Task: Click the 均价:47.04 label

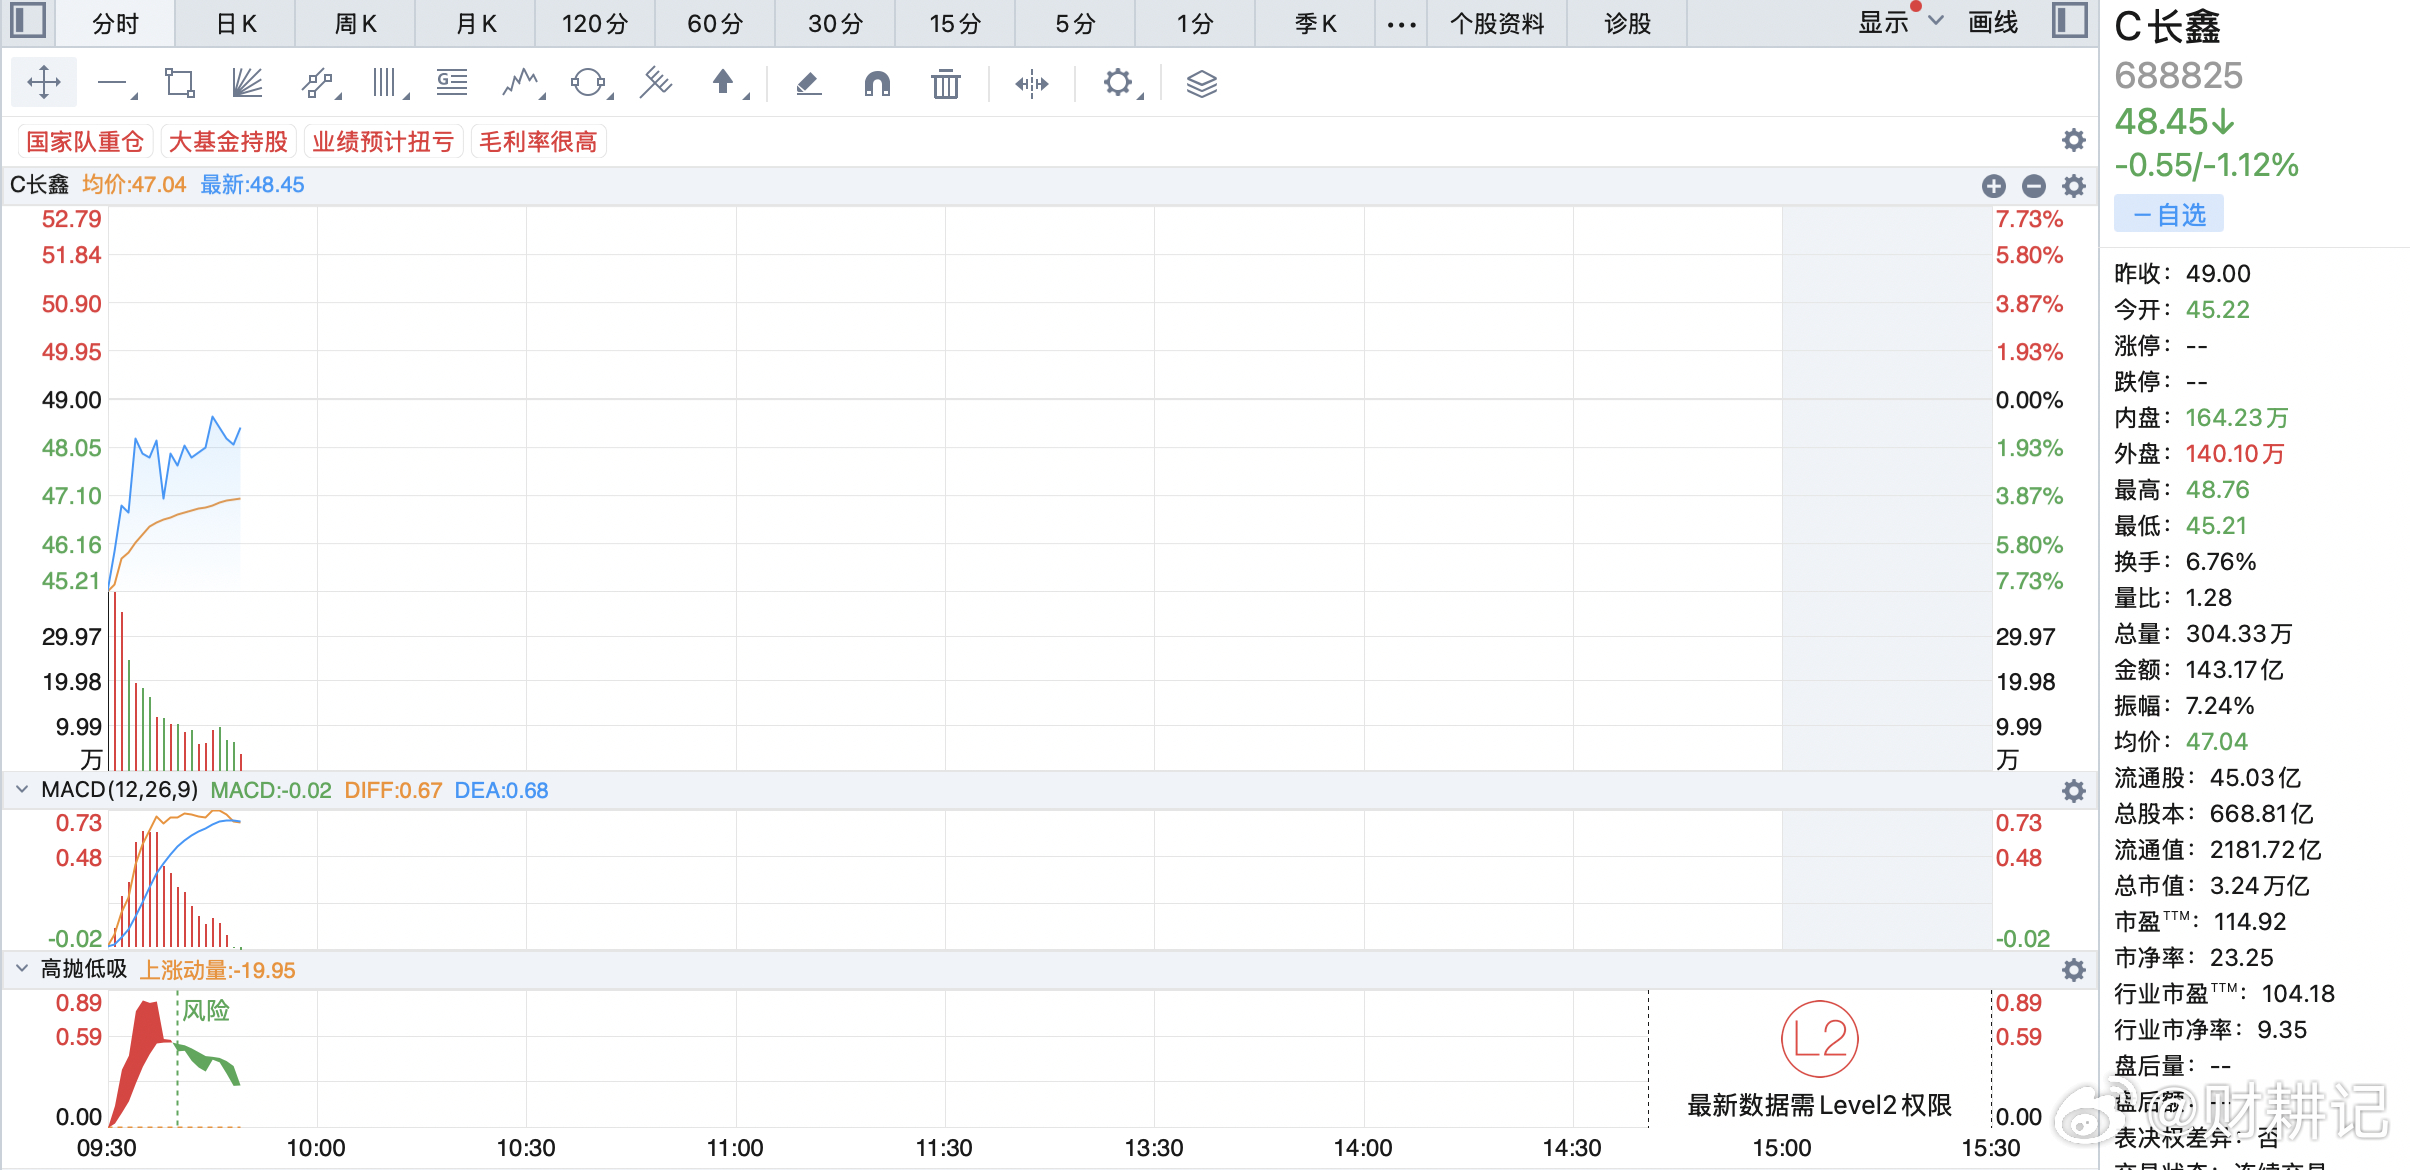Action: [x=134, y=185]
